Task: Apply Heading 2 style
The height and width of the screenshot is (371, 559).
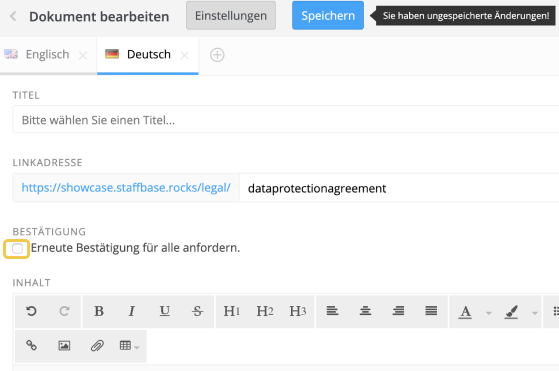Action: tap(265, 311)
